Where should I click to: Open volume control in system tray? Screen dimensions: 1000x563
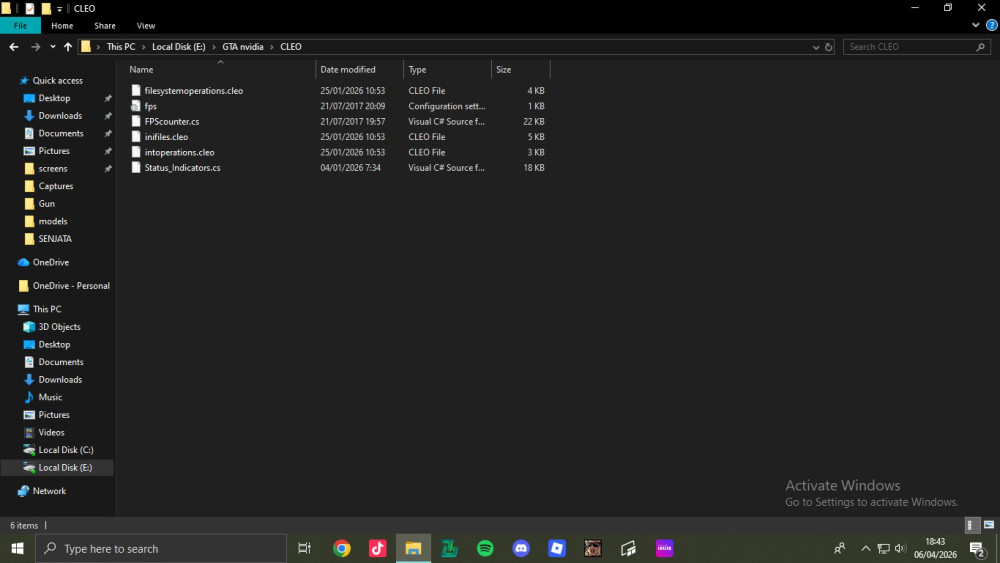click(900, 548)
